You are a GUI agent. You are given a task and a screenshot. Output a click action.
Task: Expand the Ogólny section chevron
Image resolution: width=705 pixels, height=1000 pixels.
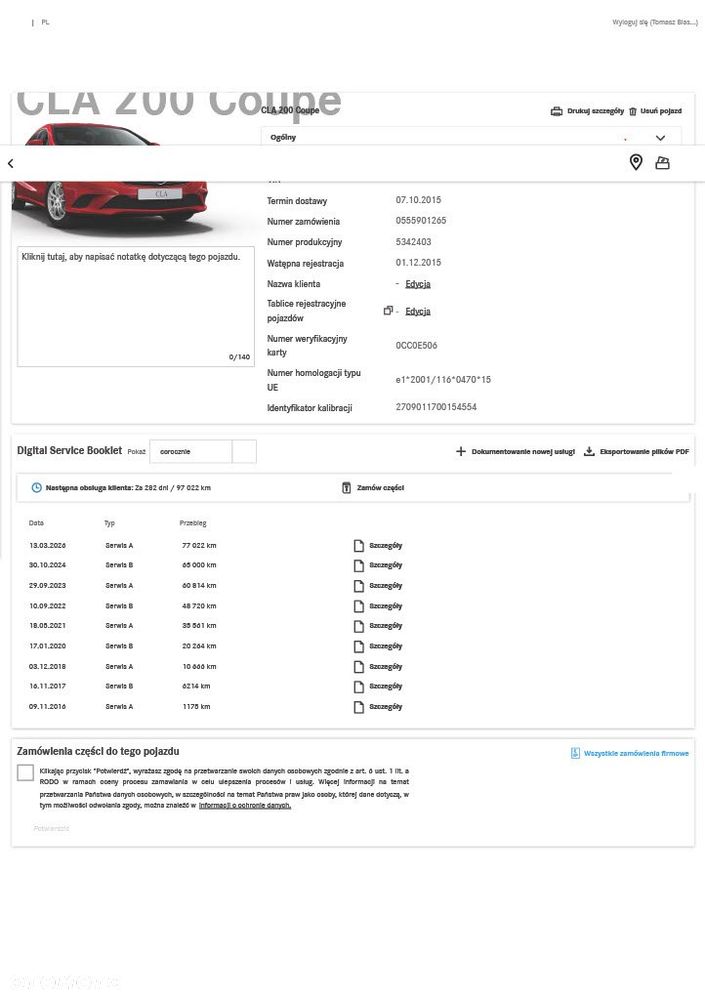coord(660,138)
